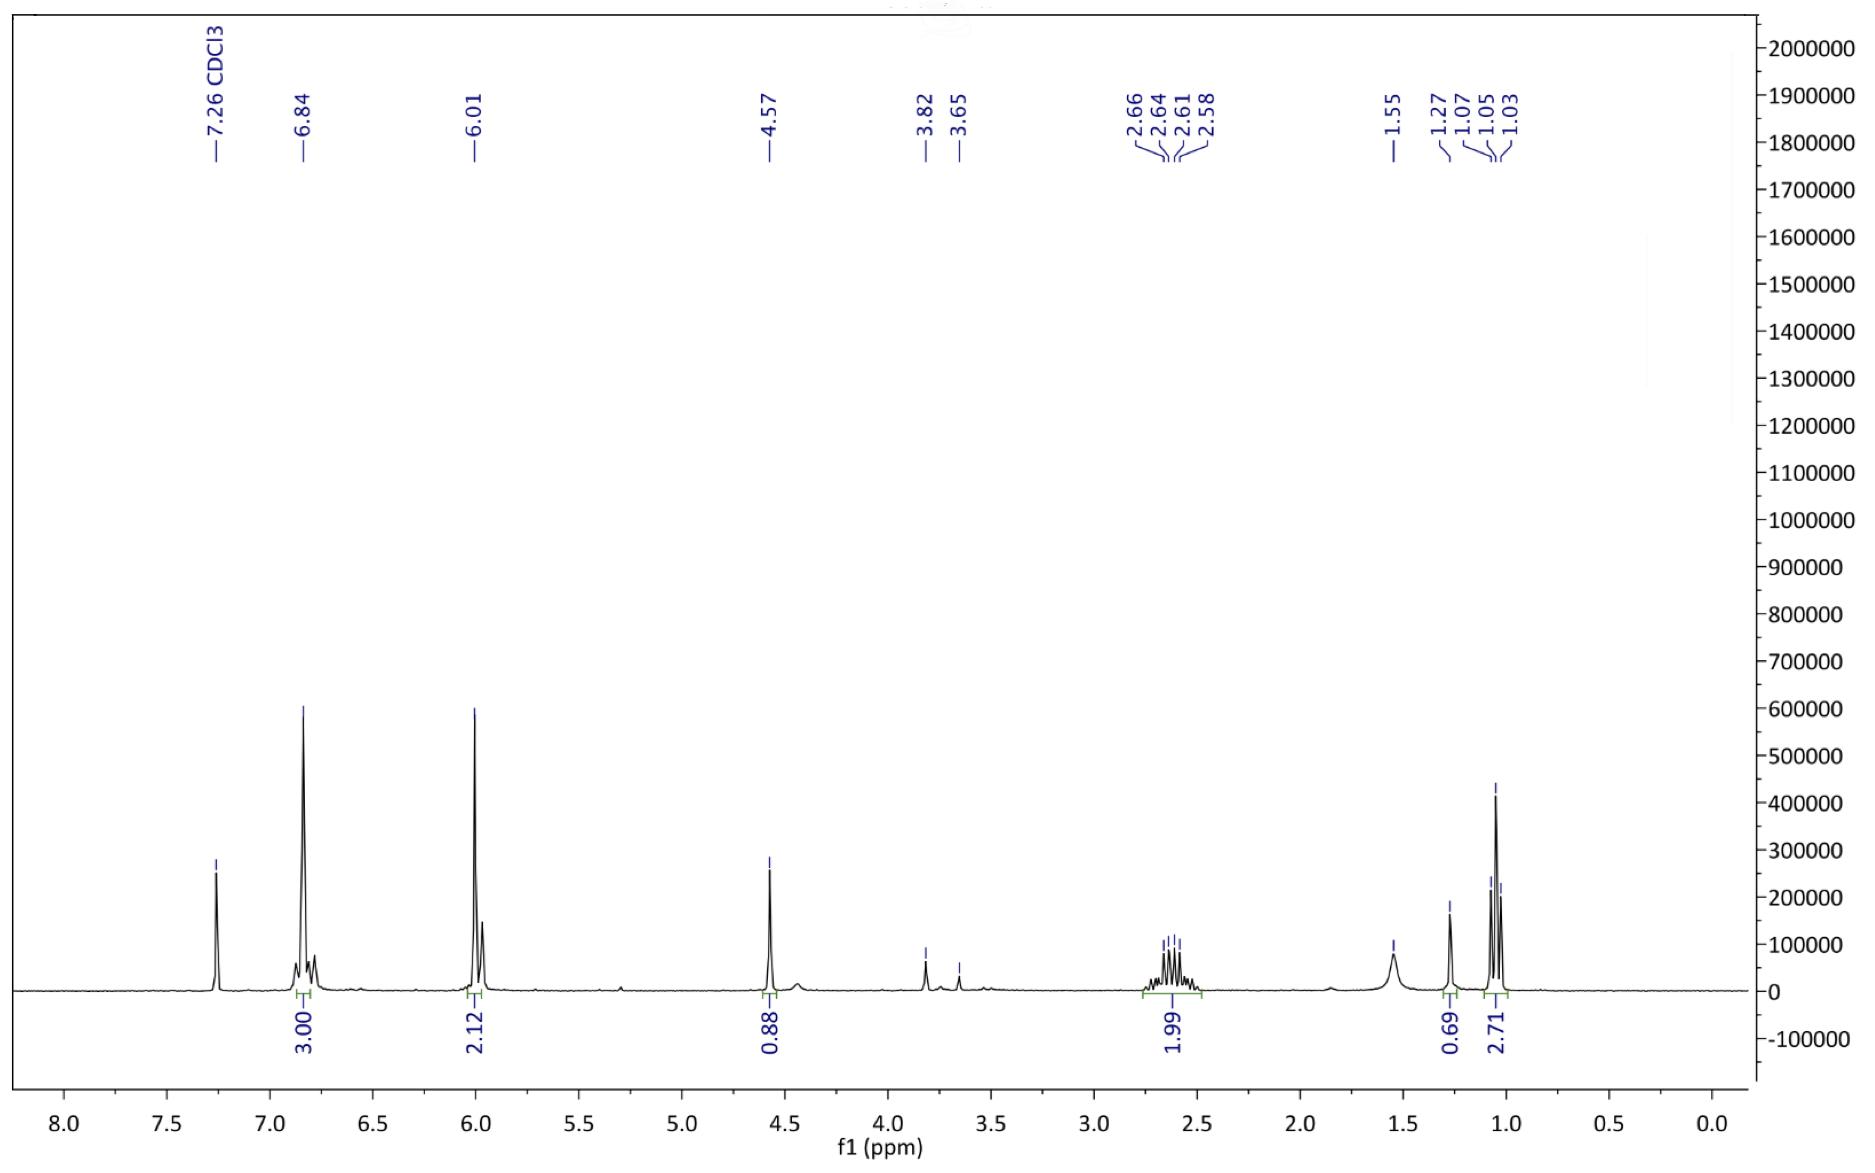Click the 2.12 integral value
1875x1173 pixels.
click(x=474, y=1032)
